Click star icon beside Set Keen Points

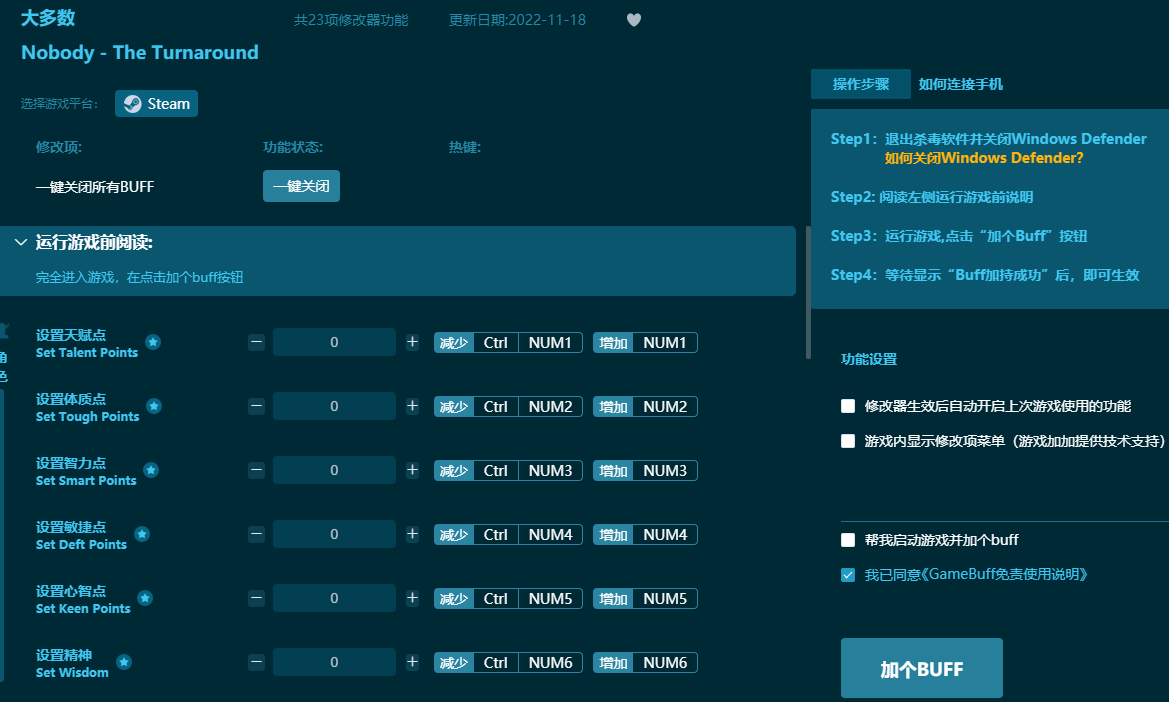145,598
